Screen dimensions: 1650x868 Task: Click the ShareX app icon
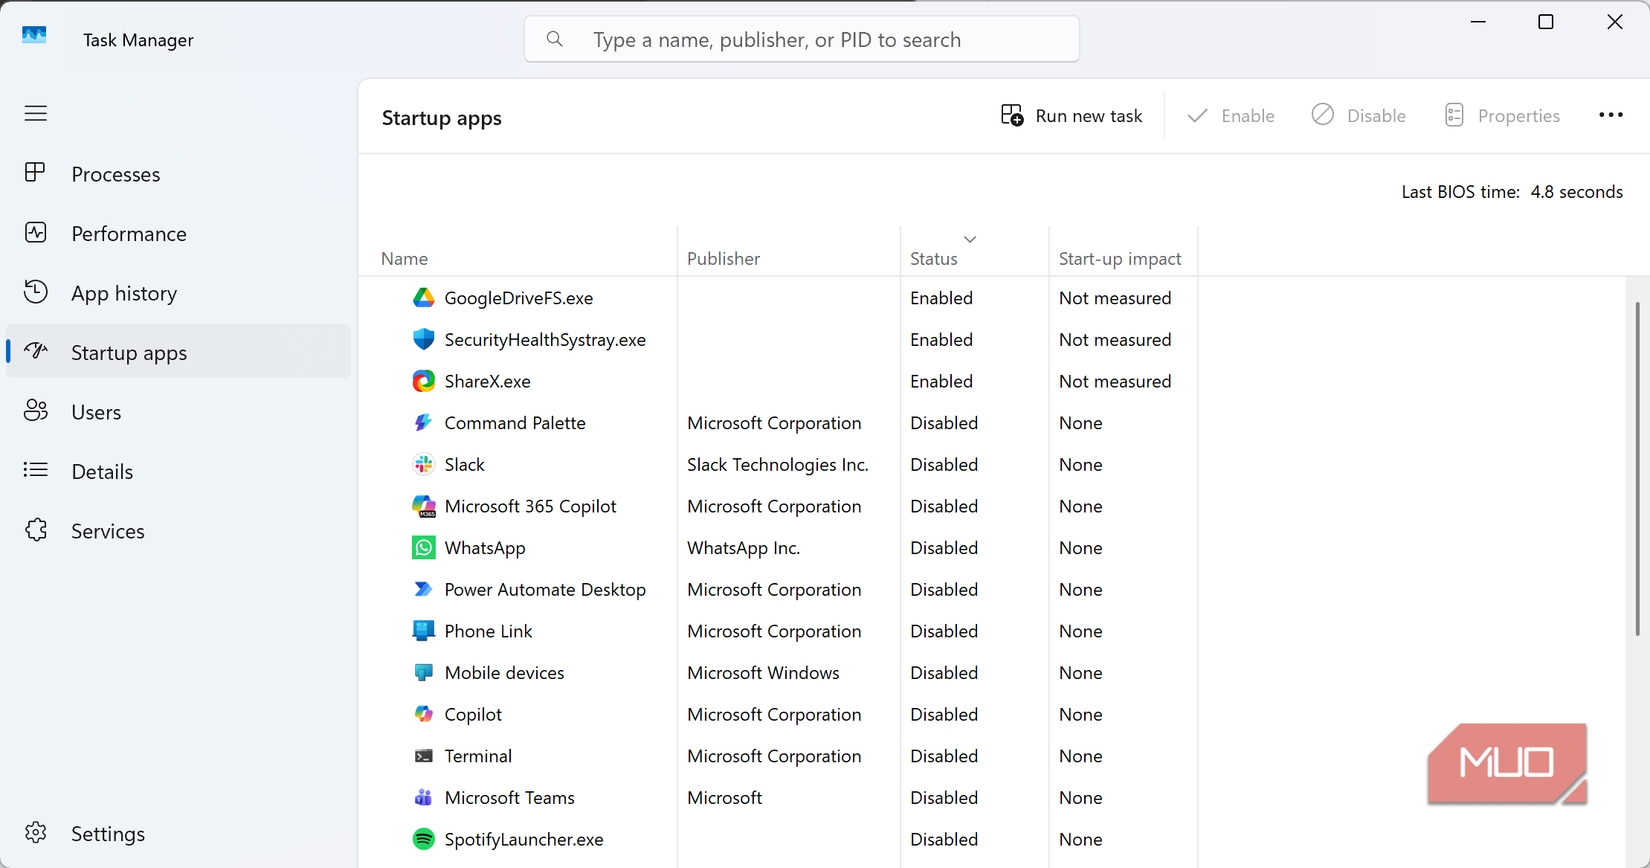pos(424,381)
